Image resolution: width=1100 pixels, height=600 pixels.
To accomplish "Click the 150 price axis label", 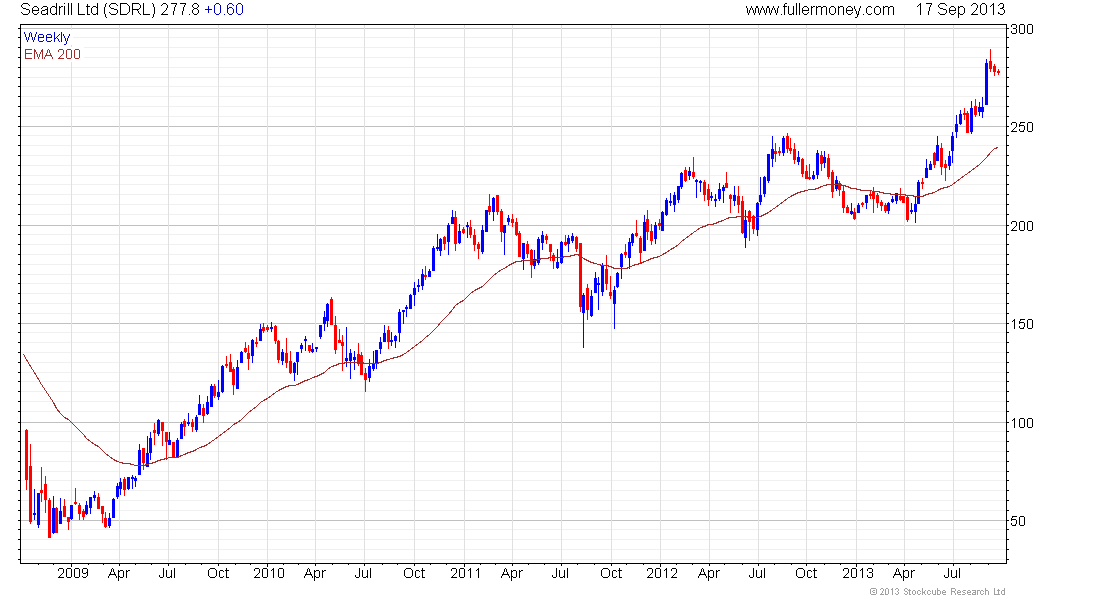I will coord(1022,324).
